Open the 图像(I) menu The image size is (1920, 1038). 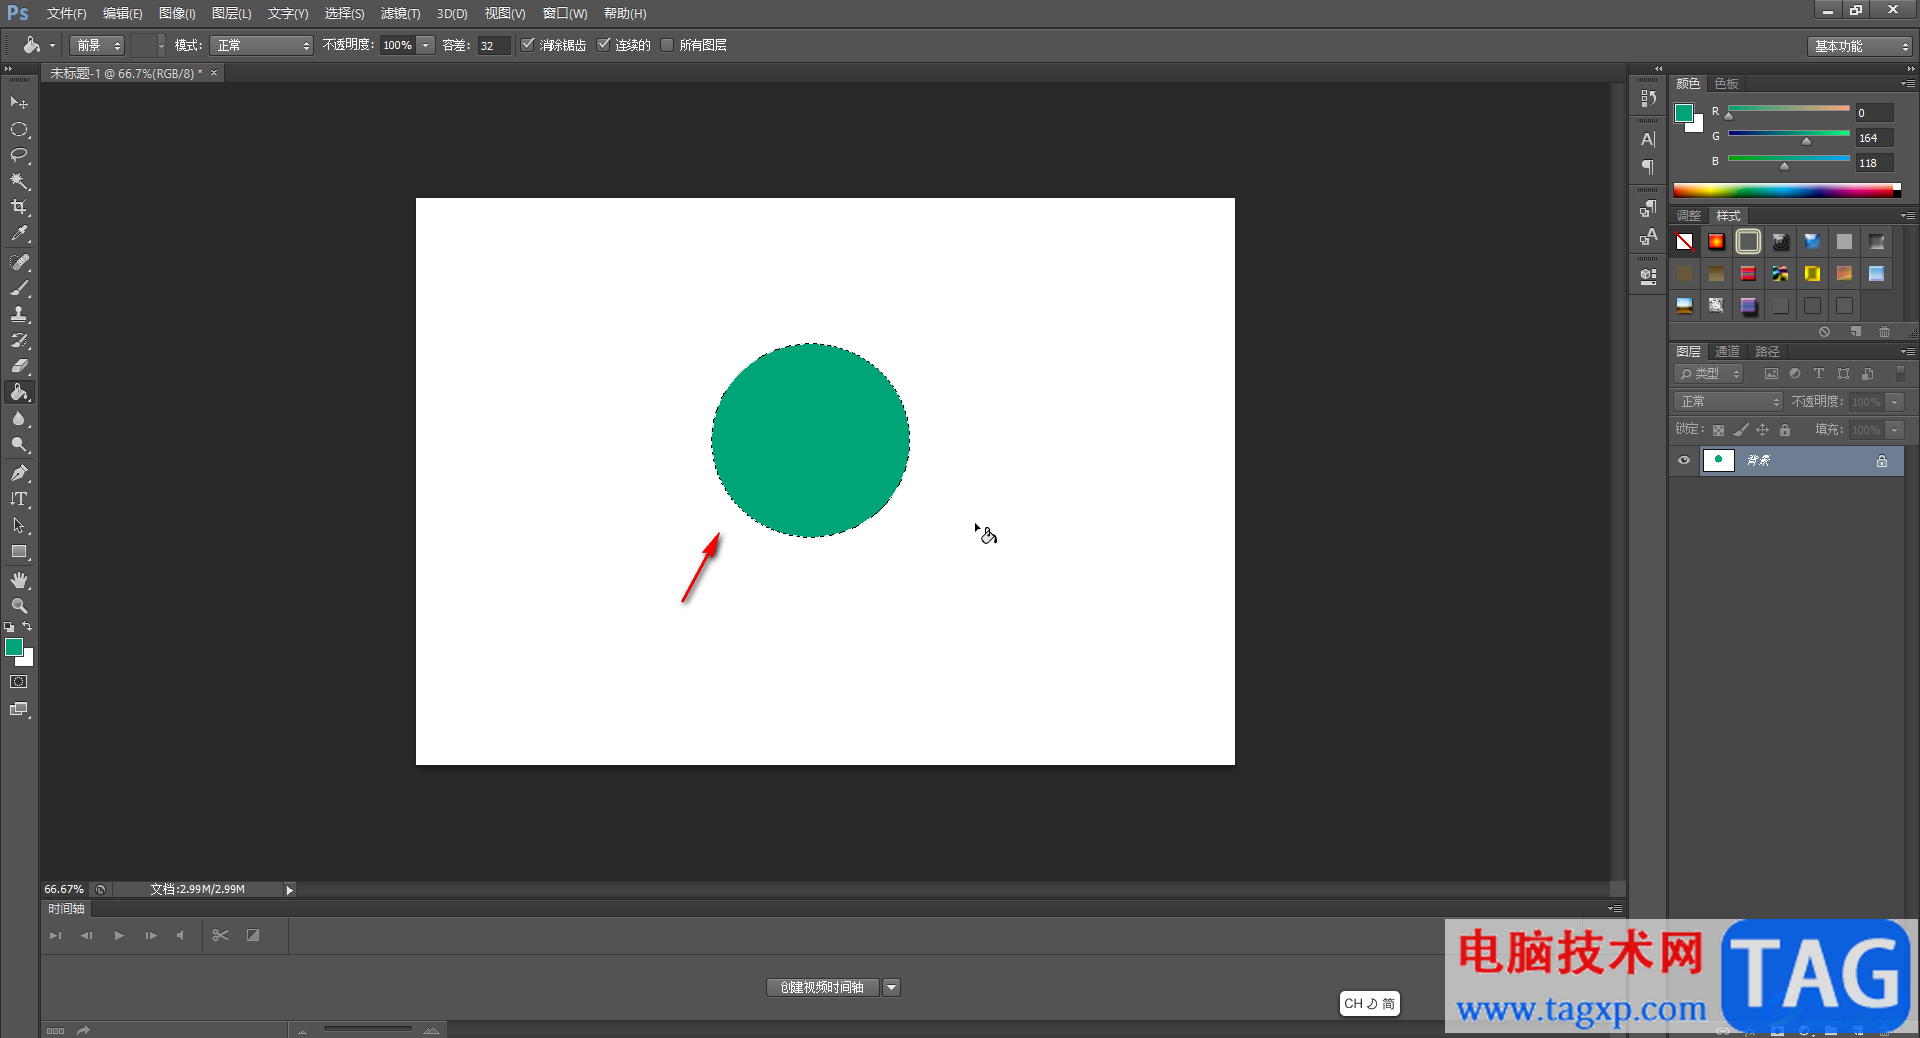[177, 13]
